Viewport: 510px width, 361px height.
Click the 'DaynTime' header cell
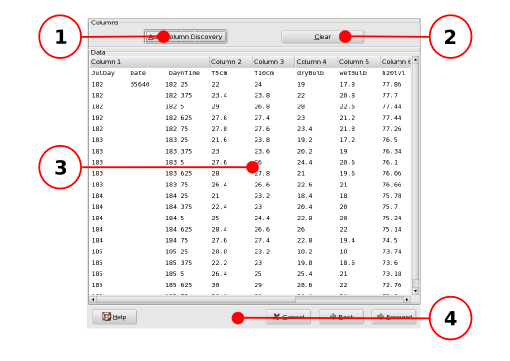tap(184, 73)
